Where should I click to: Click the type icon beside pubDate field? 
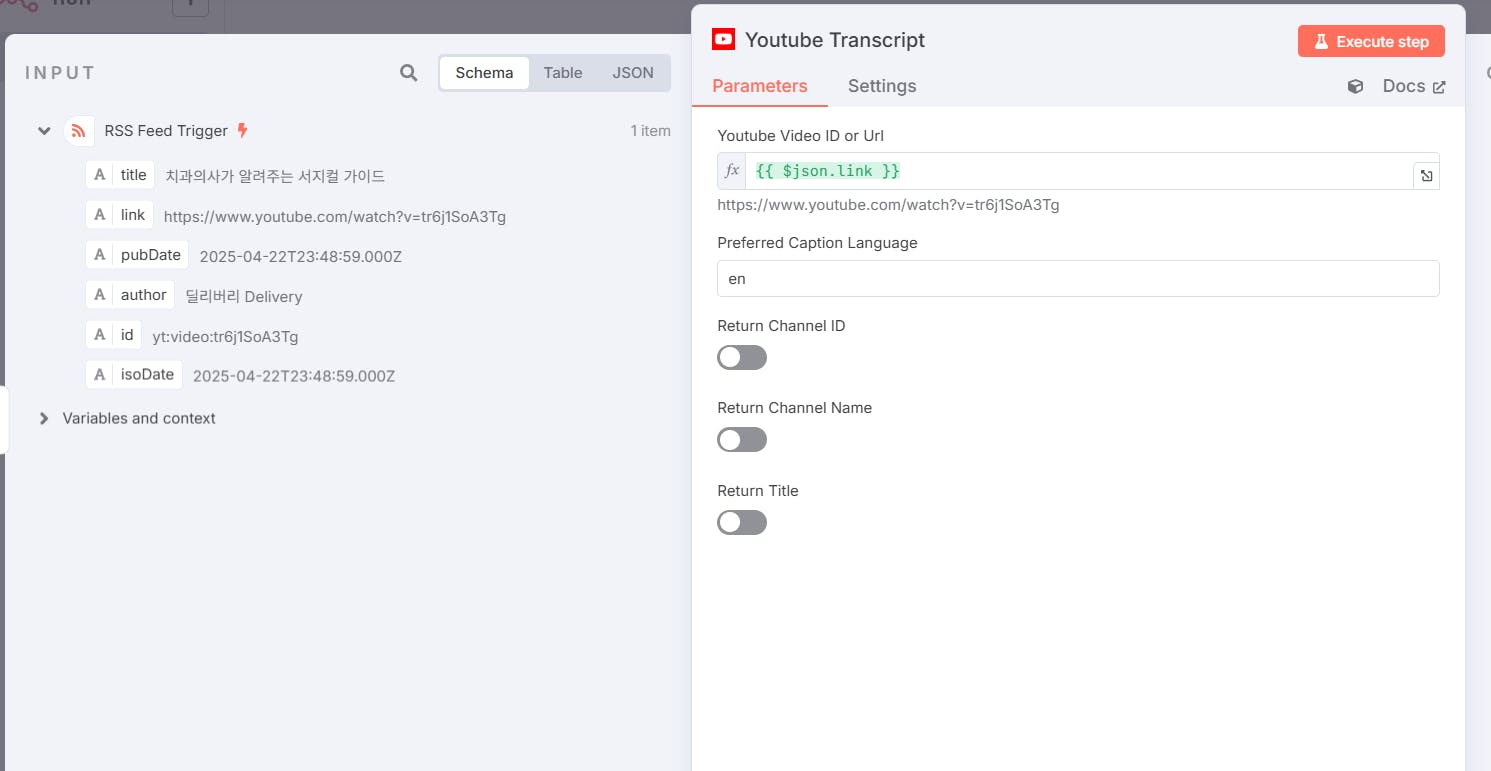coord(100,255)
